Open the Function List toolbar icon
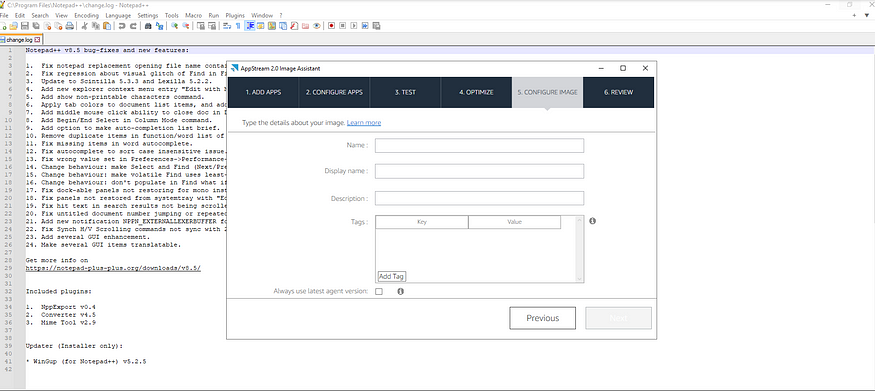 295,26
